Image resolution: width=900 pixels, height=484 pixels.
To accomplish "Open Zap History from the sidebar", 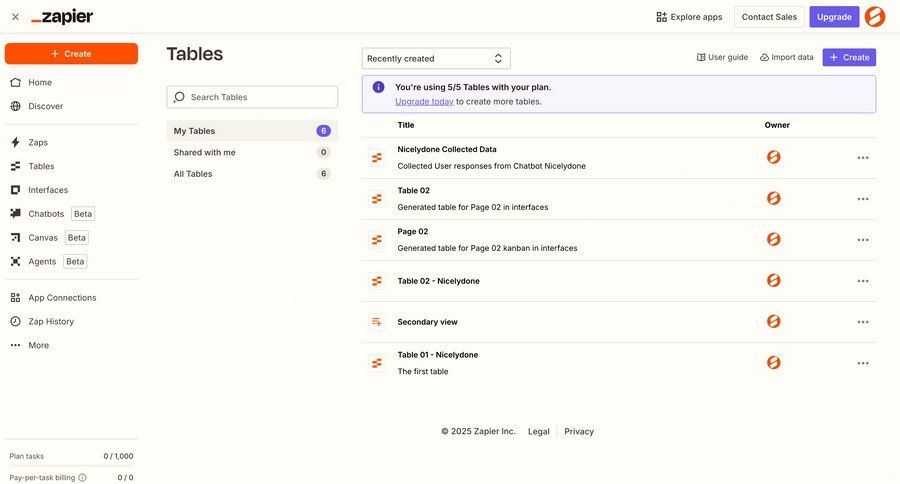I will pos(51,322).
